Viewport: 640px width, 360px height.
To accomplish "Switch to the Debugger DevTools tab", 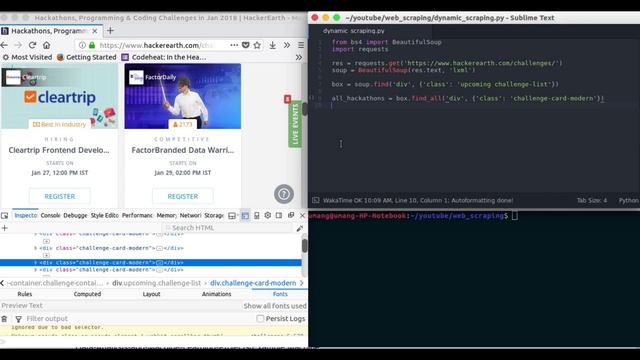I will [x=75, y=216].
